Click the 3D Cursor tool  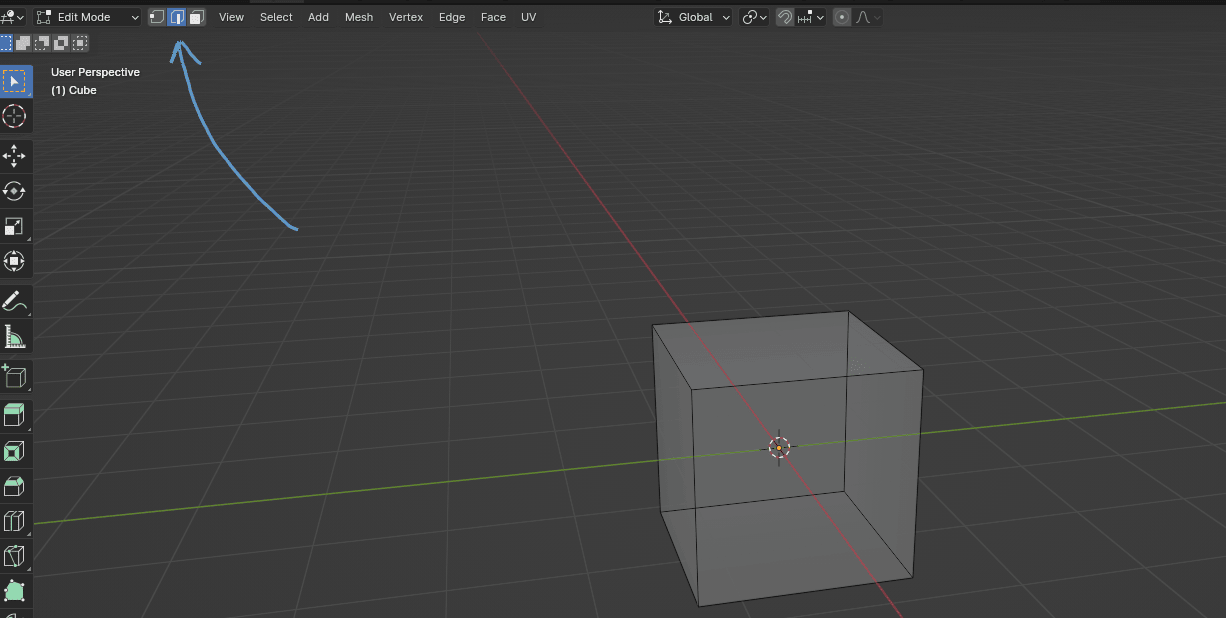[15, 116]
